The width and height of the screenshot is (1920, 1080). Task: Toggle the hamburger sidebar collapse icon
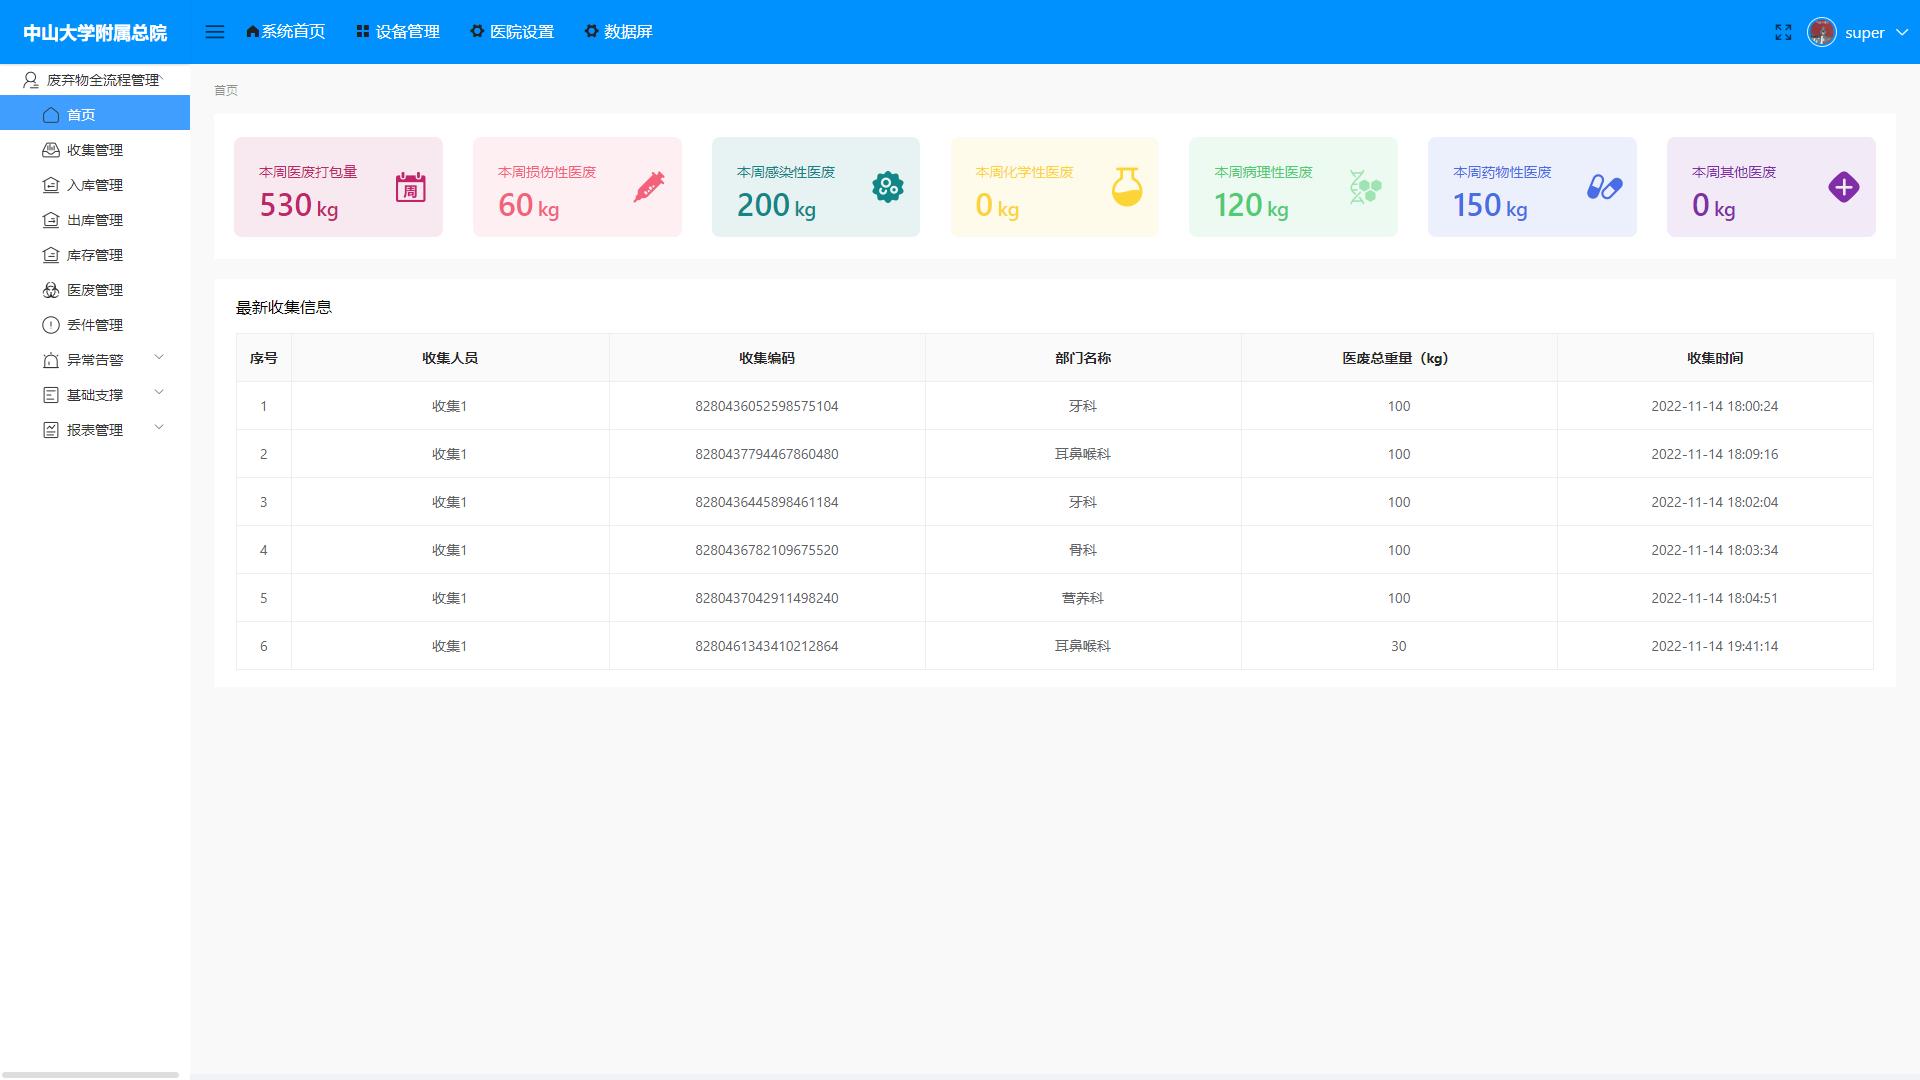[214, 32]
